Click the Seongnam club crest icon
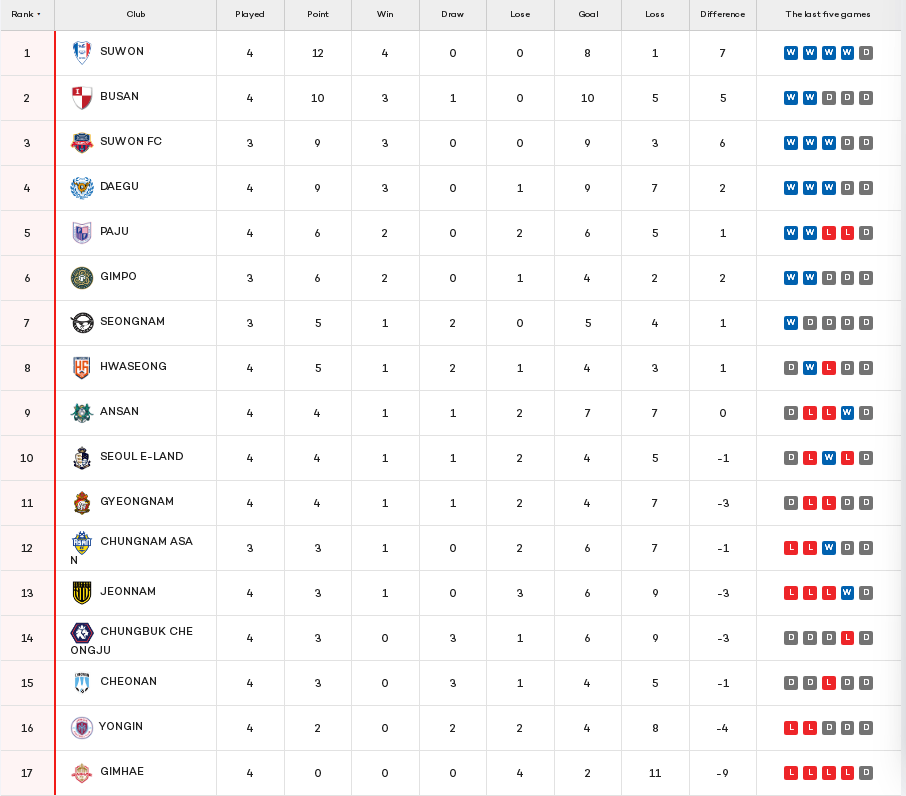 pyautogui.click(x=82, y=323)
